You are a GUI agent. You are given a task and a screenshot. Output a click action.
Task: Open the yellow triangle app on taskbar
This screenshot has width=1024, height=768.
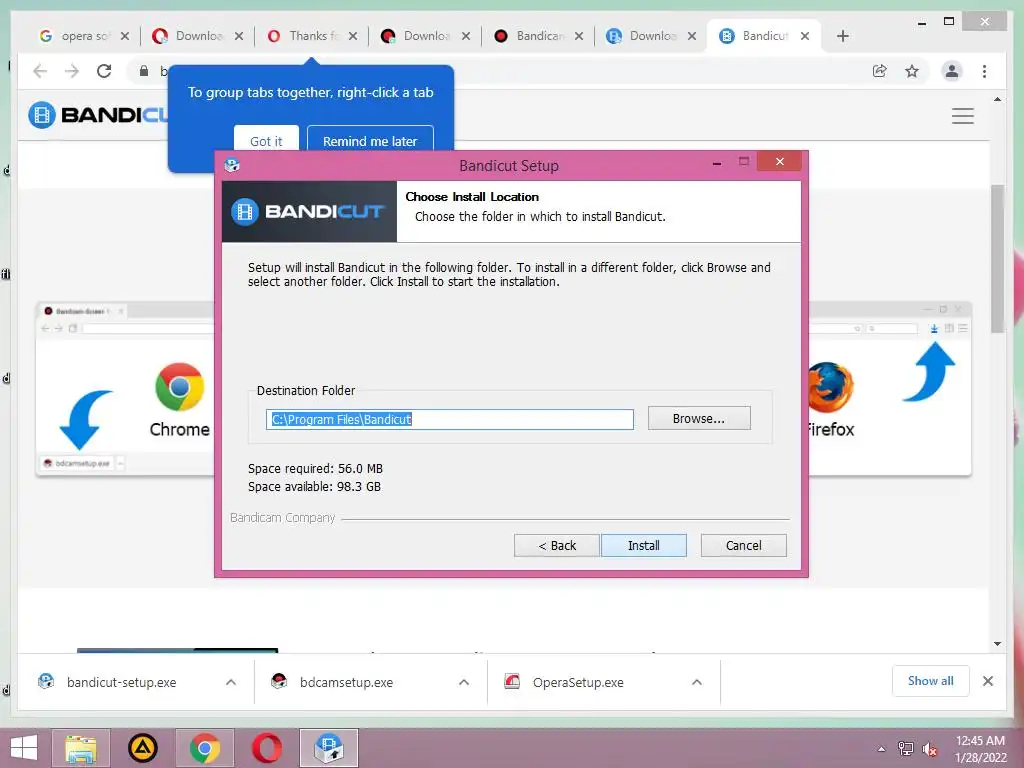142,748
